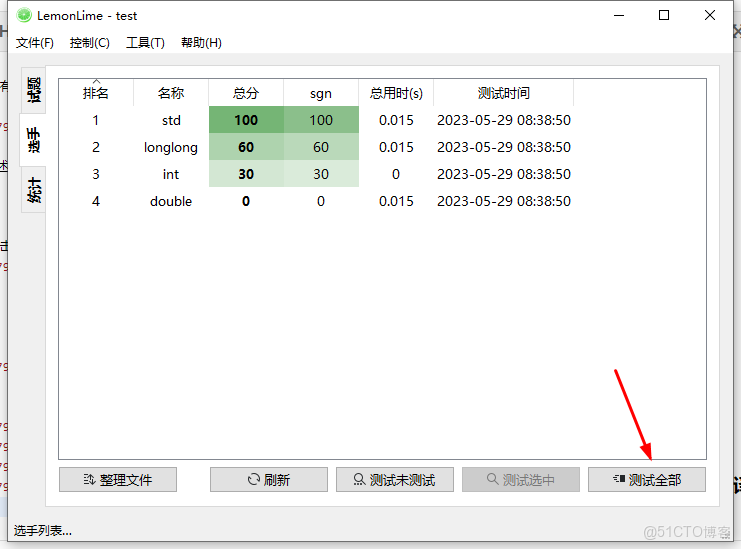The height and width of the screenshot is (549, 741).
Task: Click the sgn score 60 cell for longlong
Action: pos(321,147)
